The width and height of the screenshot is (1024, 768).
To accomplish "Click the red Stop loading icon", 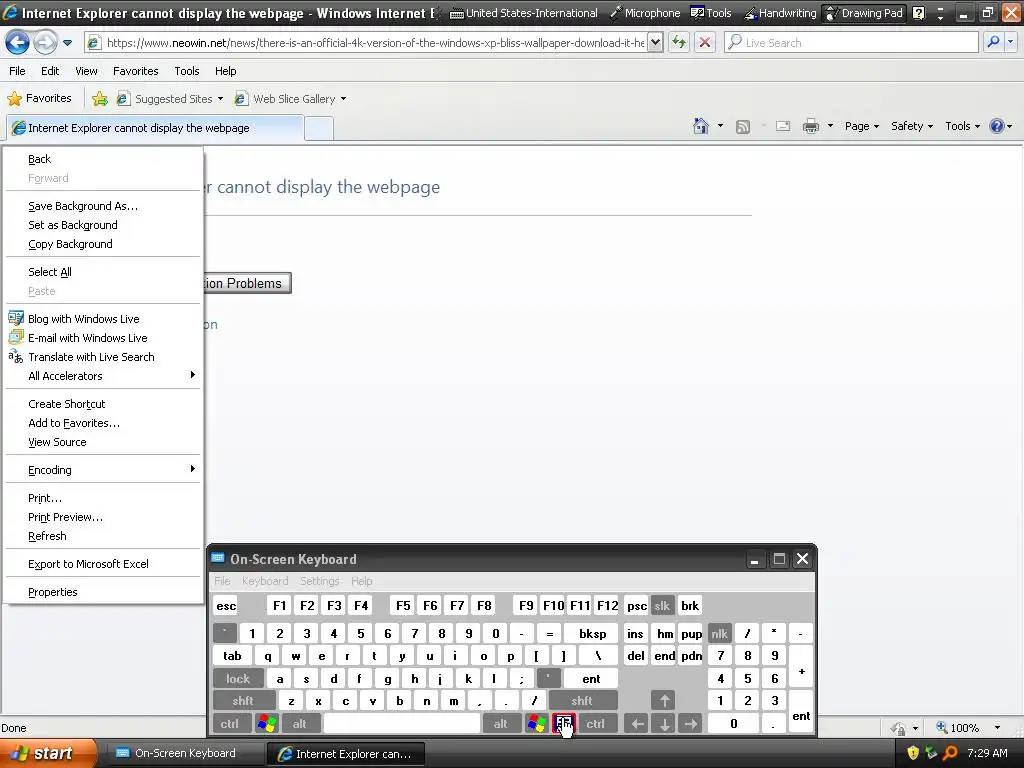I will [x=705, y=43].
